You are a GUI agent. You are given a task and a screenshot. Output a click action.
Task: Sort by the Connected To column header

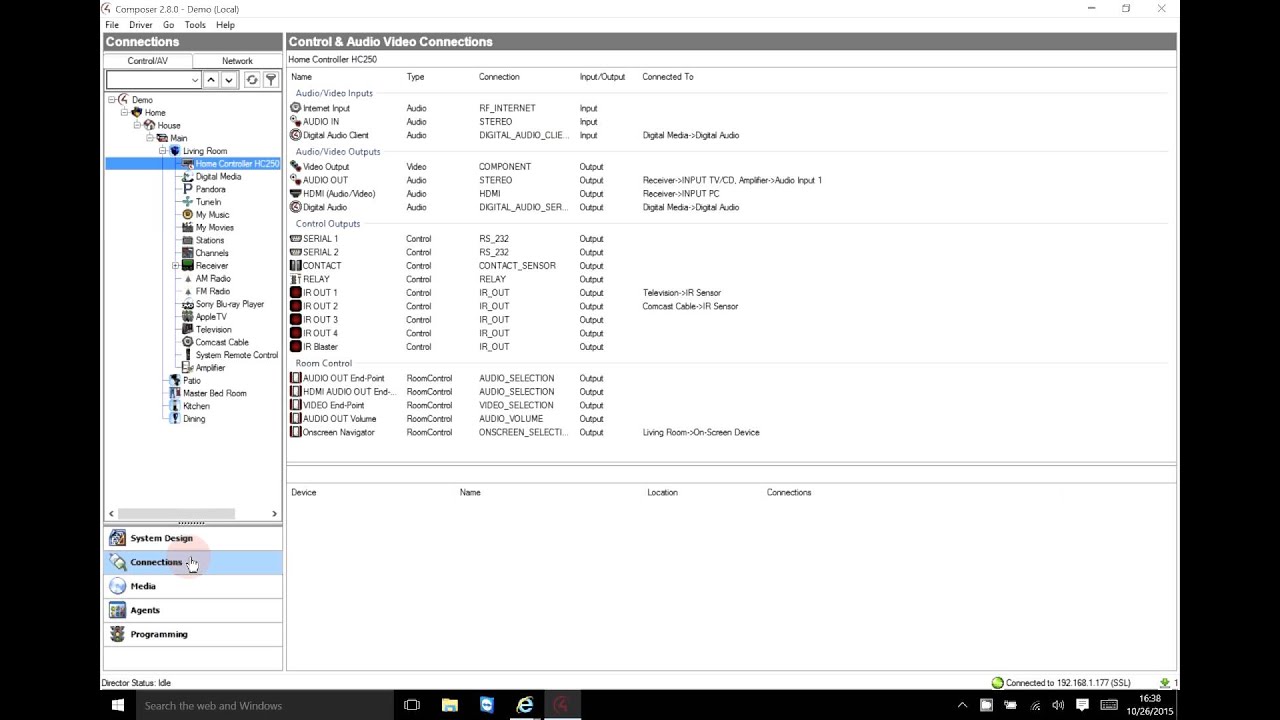pyautogui.click(x=668, y=77)
